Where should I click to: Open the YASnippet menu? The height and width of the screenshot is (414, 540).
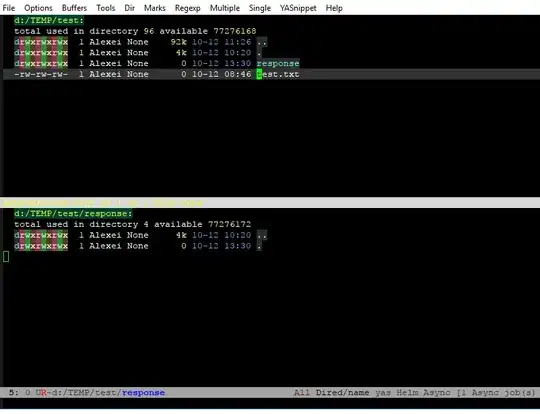point(298,8)
